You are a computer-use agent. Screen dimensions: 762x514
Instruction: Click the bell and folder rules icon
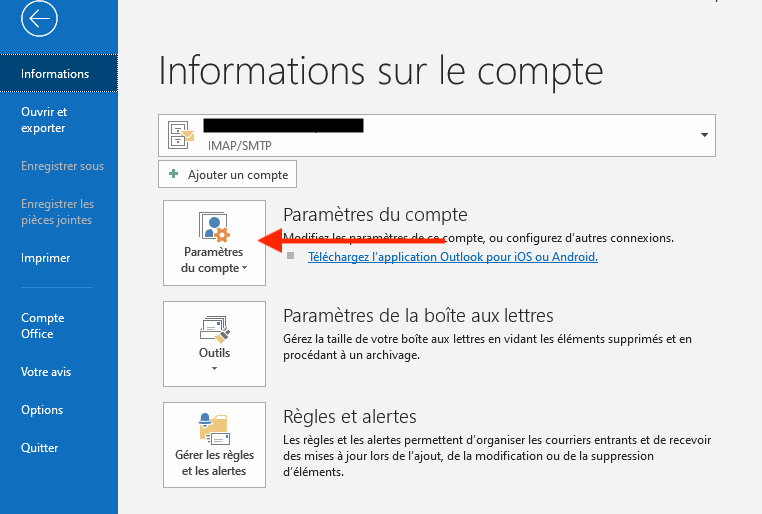[x=214, y=429]
